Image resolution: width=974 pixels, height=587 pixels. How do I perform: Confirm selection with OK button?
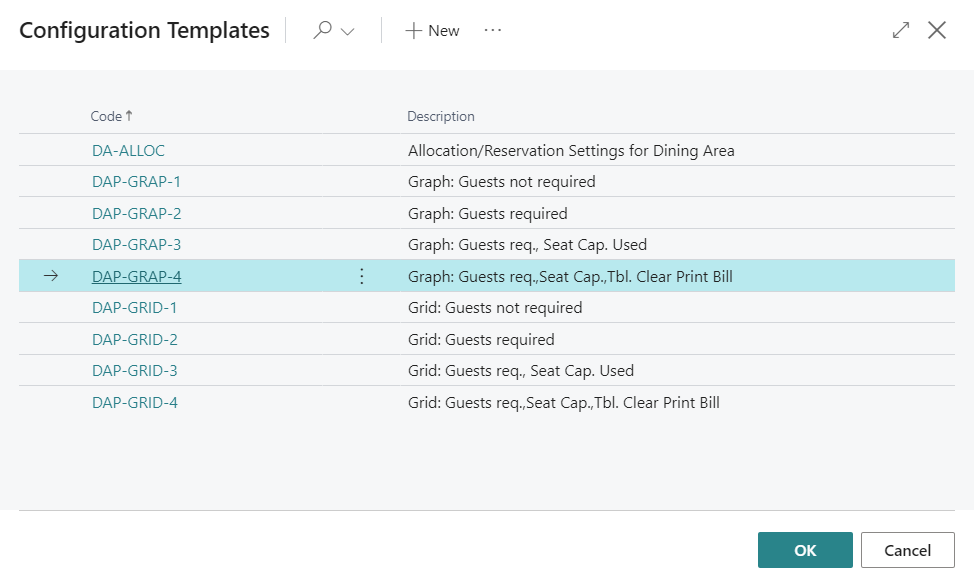(x=805, y=550)
